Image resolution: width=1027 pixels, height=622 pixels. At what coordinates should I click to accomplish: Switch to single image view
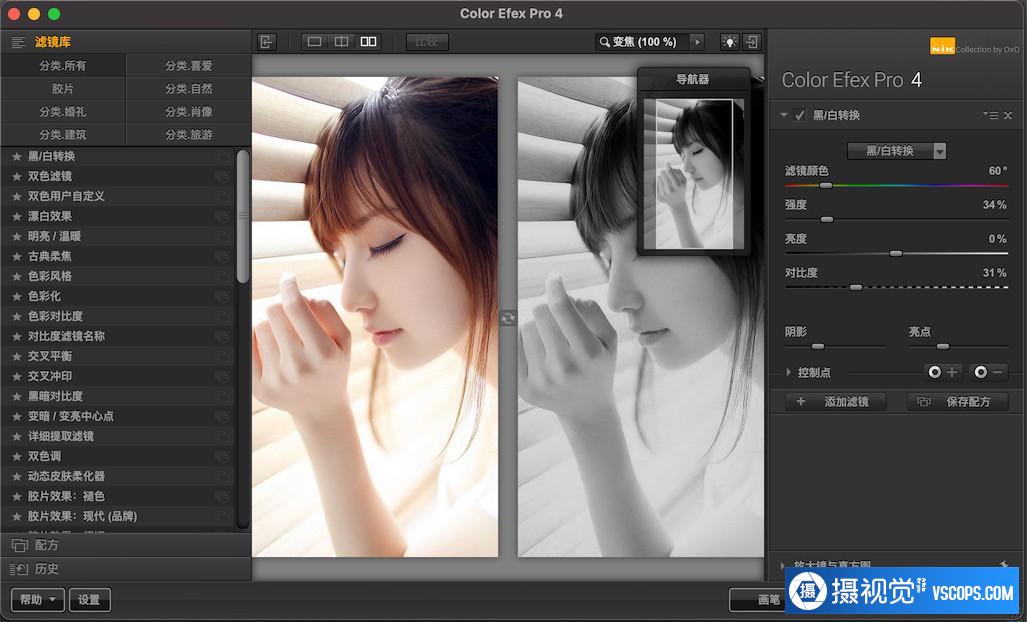[x=314, y=42]
